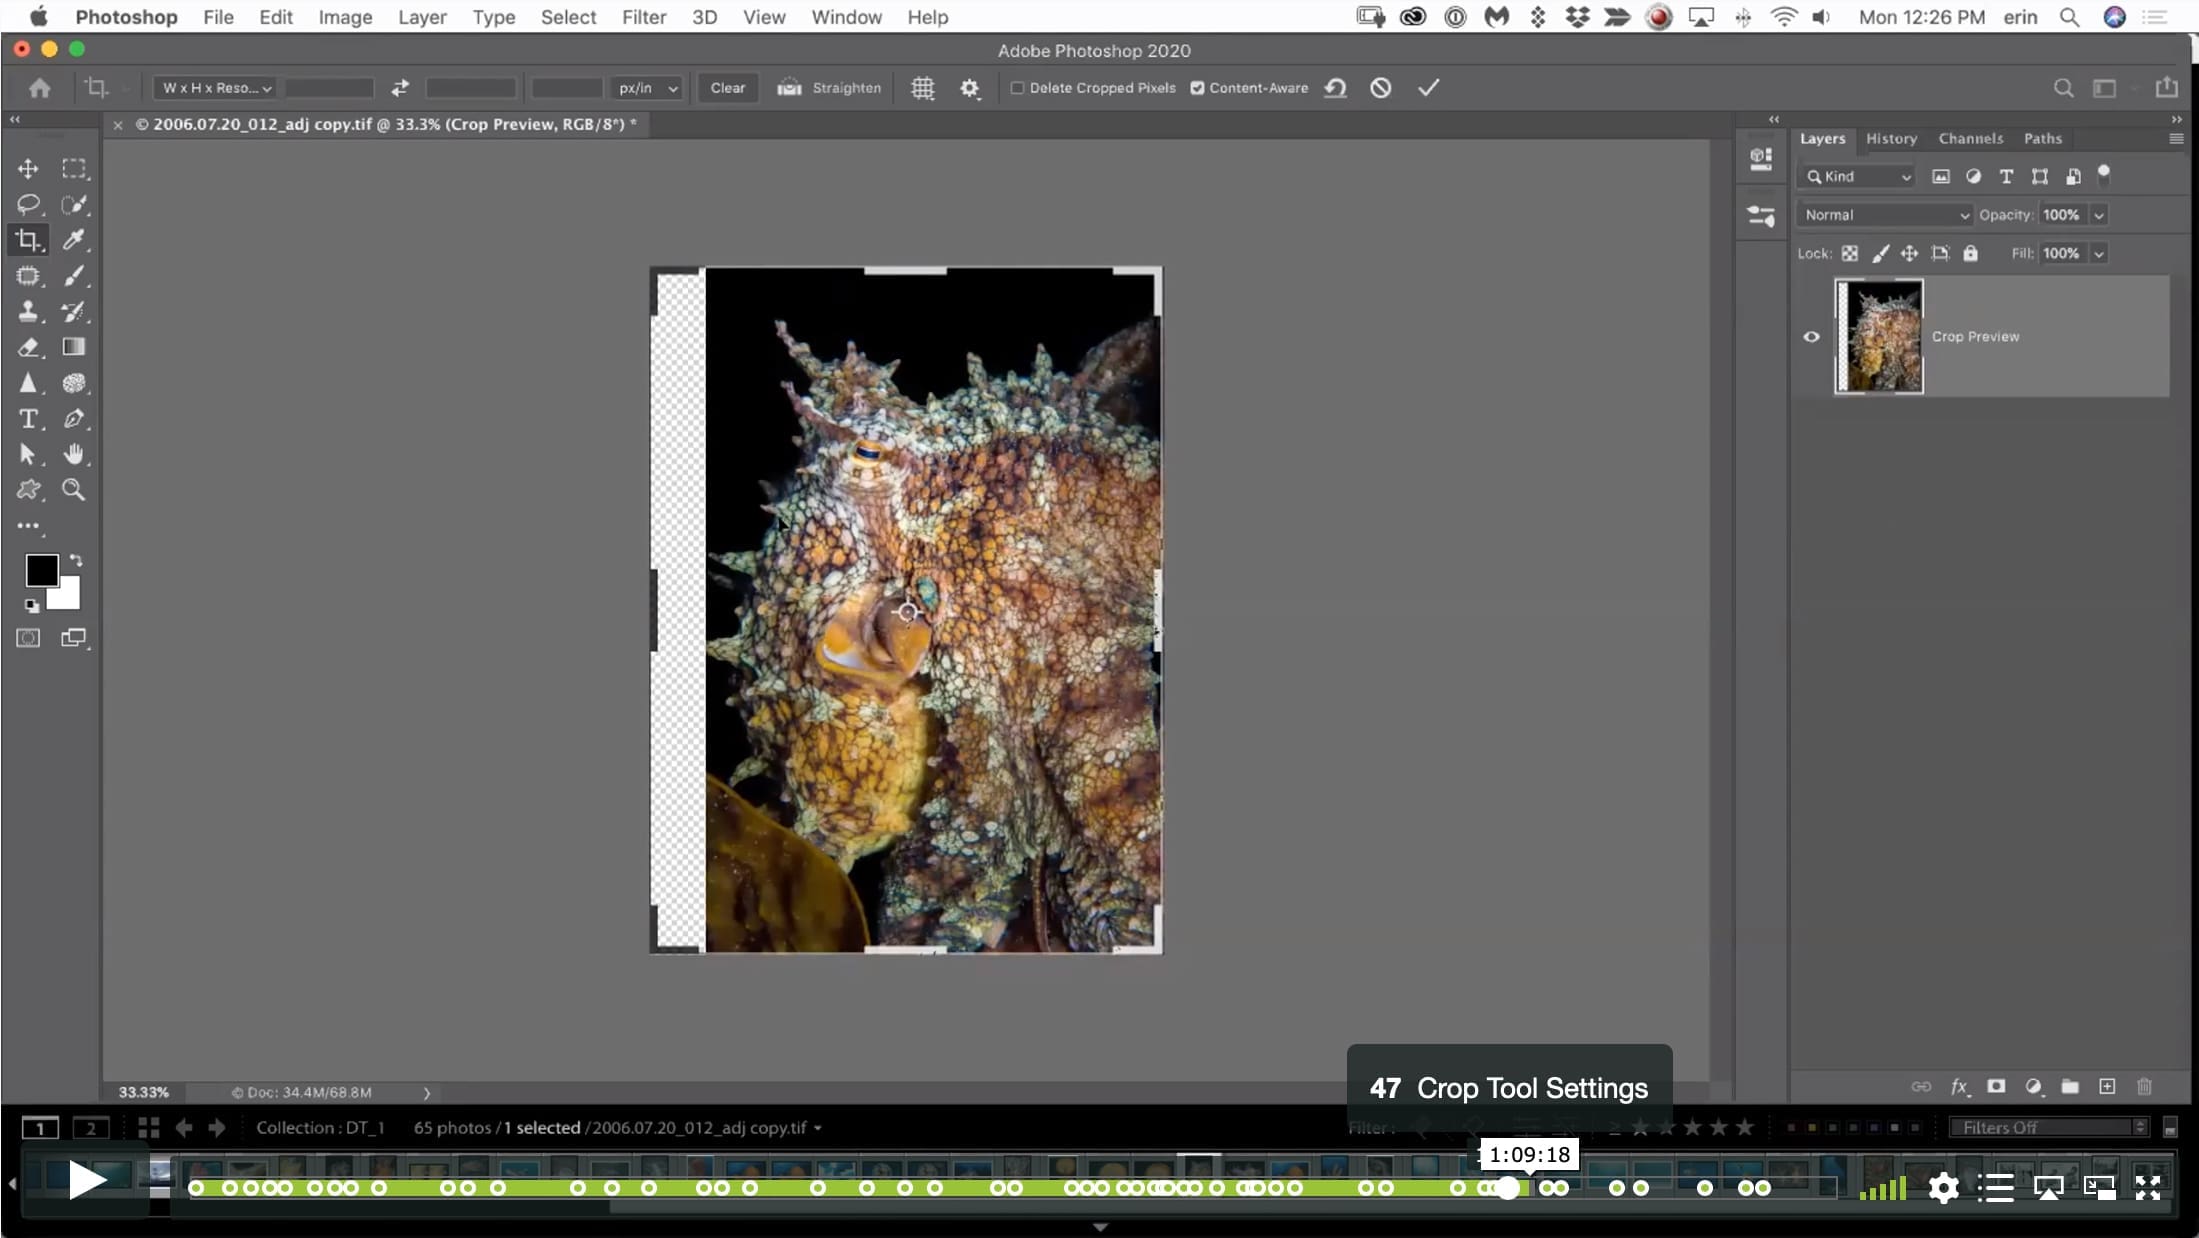This screenshot has width=2199, height=1238.
Task: Click the black foreground color swatch
Action: click(x=41, y=571)
